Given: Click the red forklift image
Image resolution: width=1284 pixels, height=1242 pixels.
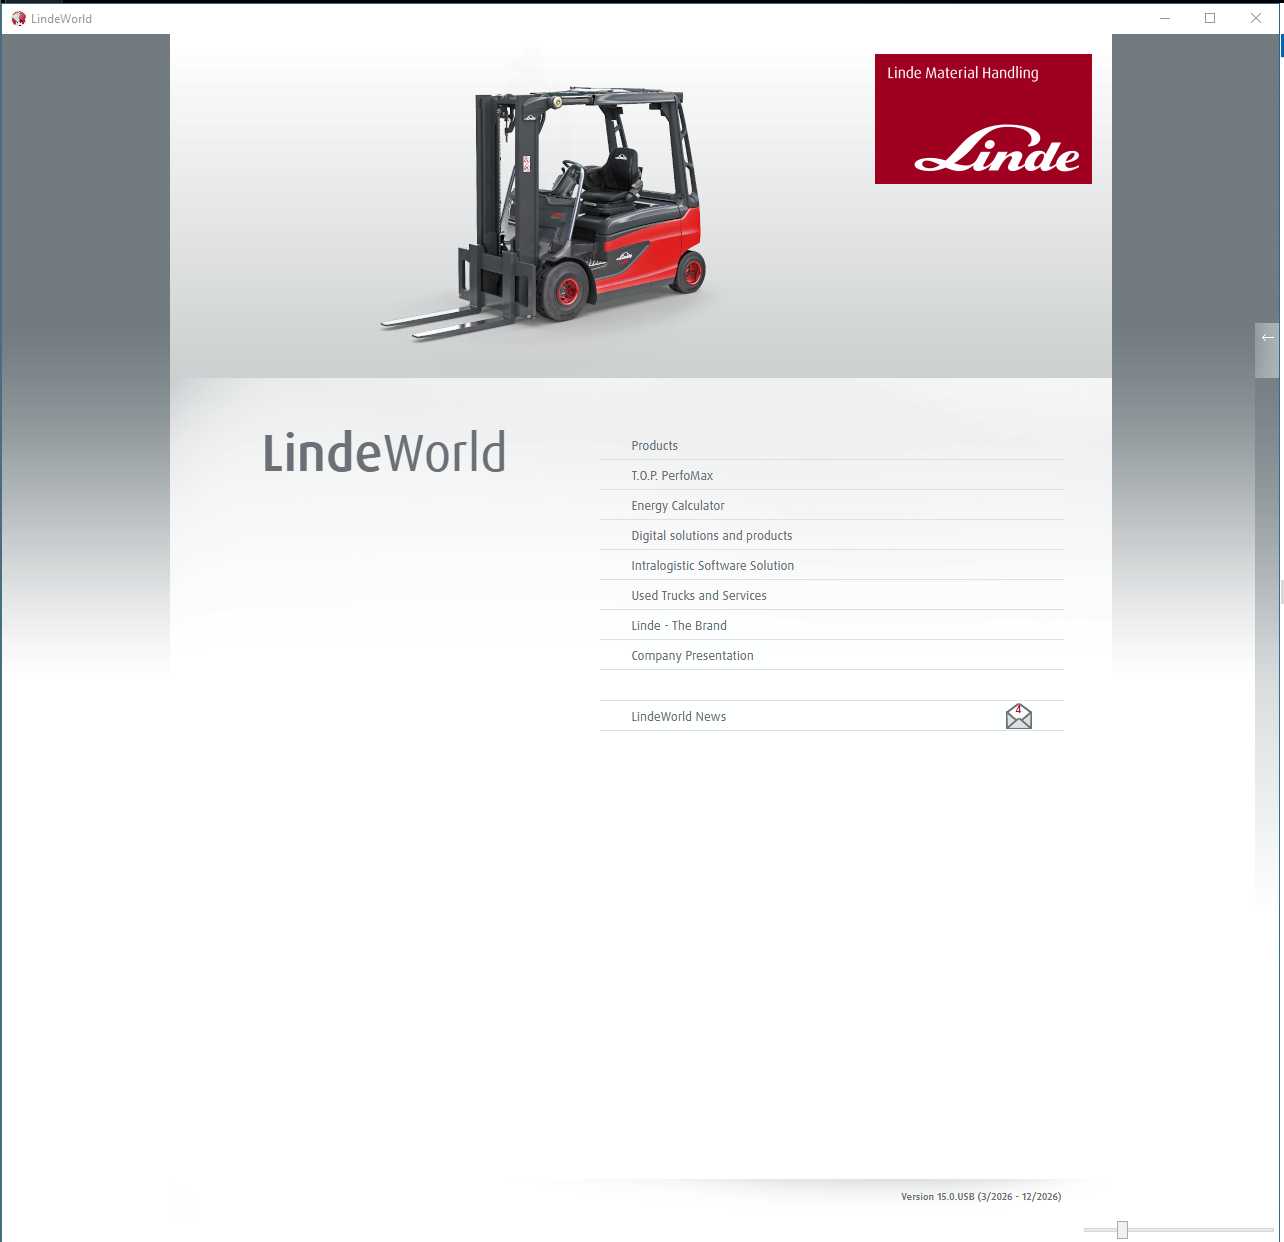Looking at the screenshot, I should pos(545,212).
